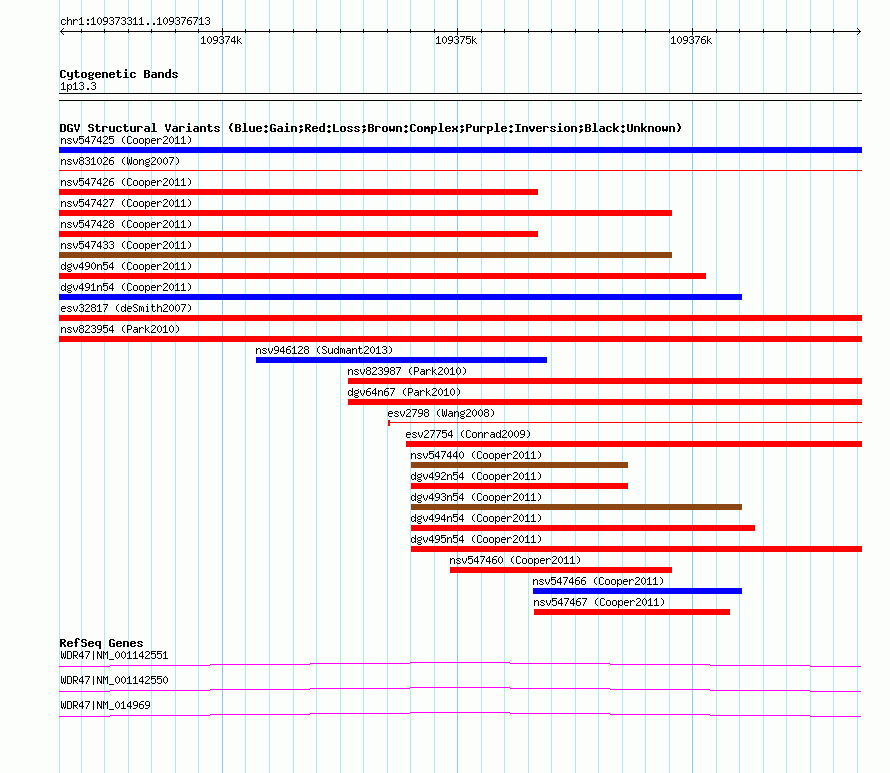
Task: Select the red nsv547460 loss bar
Action: (x=561, y=570)
